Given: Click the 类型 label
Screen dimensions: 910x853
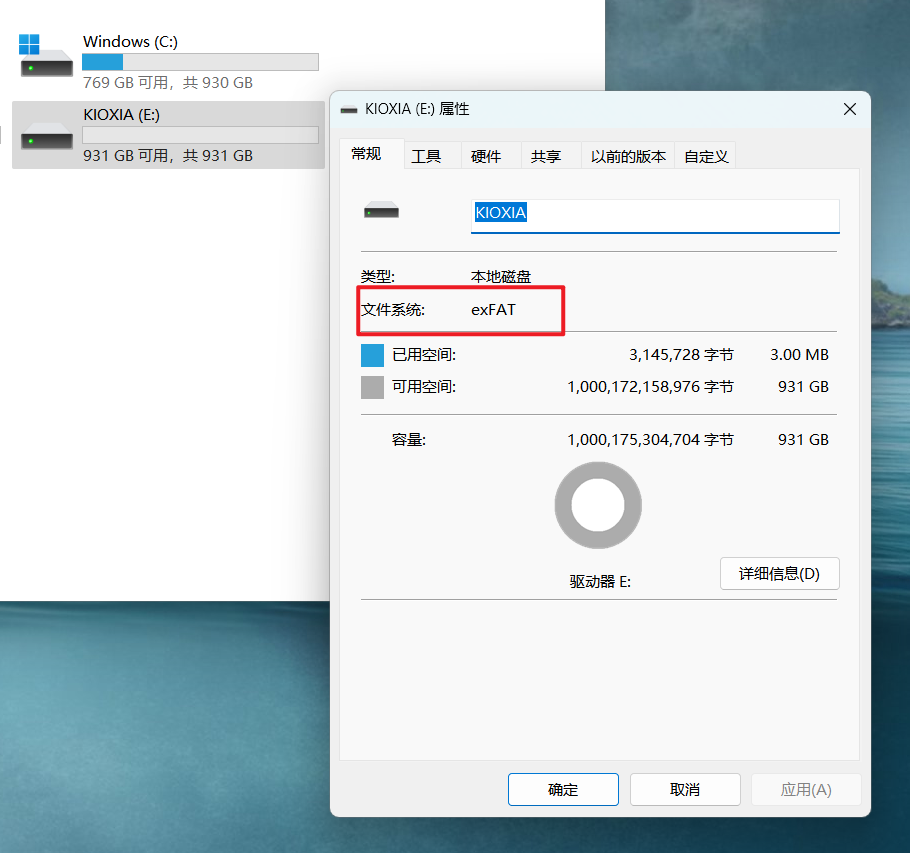Looking at the screenshot, I should coord(378,277).
